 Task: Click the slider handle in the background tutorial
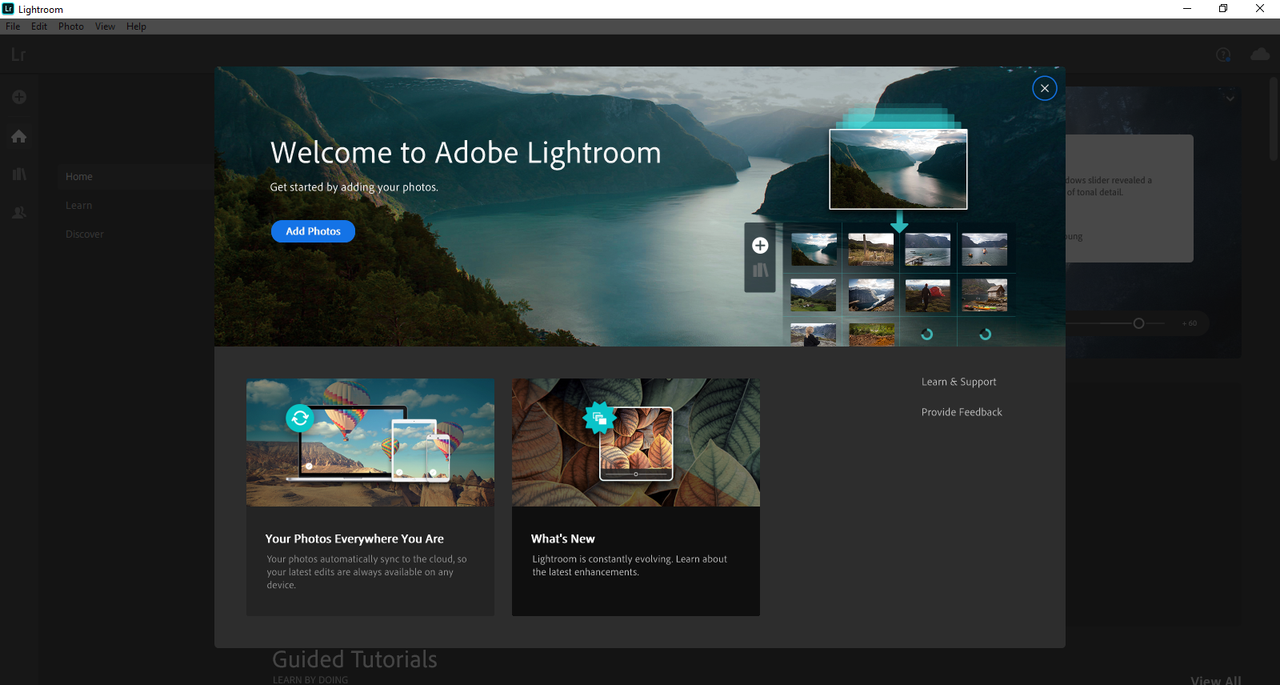(x=1138, y=323)
